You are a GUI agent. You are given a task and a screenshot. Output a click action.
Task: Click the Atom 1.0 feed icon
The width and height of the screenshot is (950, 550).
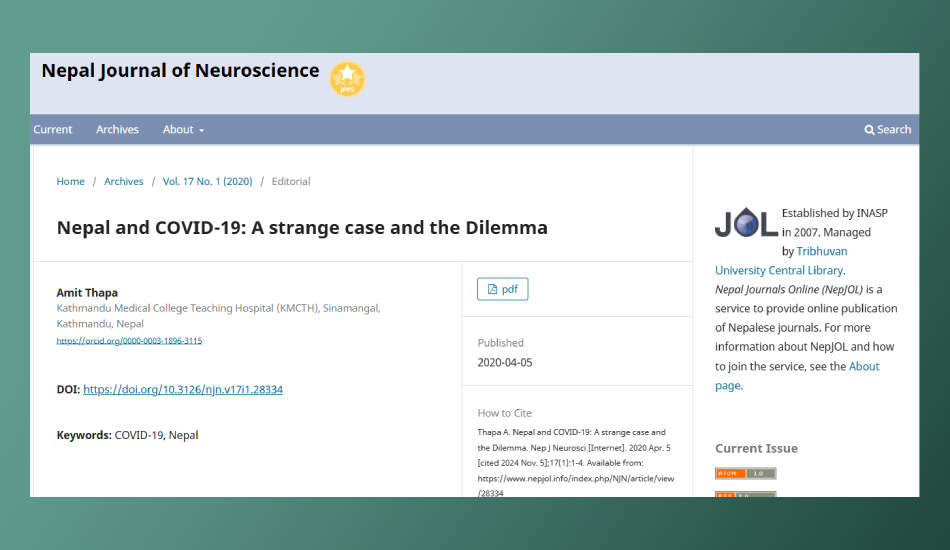coord(745,474)
